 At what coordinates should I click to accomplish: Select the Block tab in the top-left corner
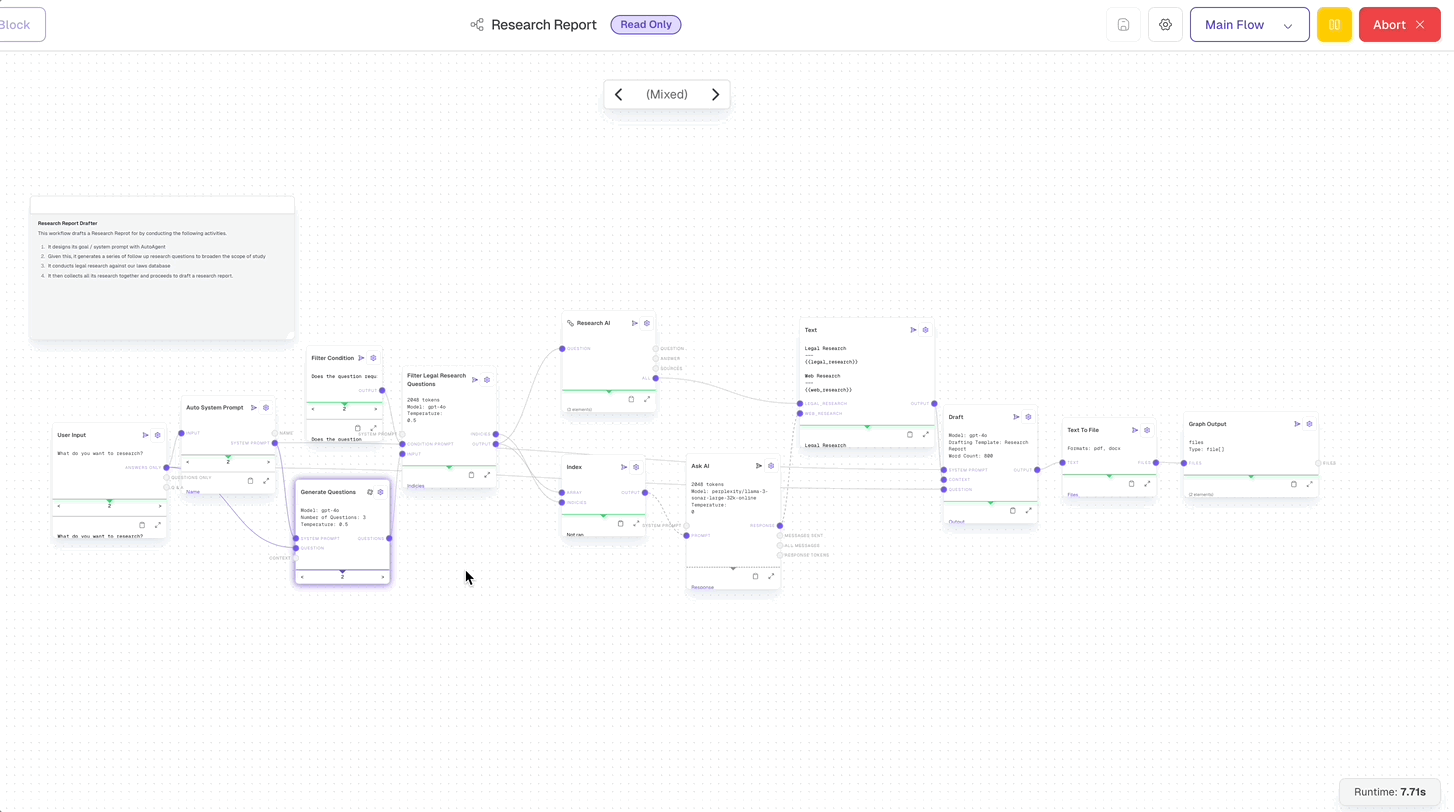14,24
